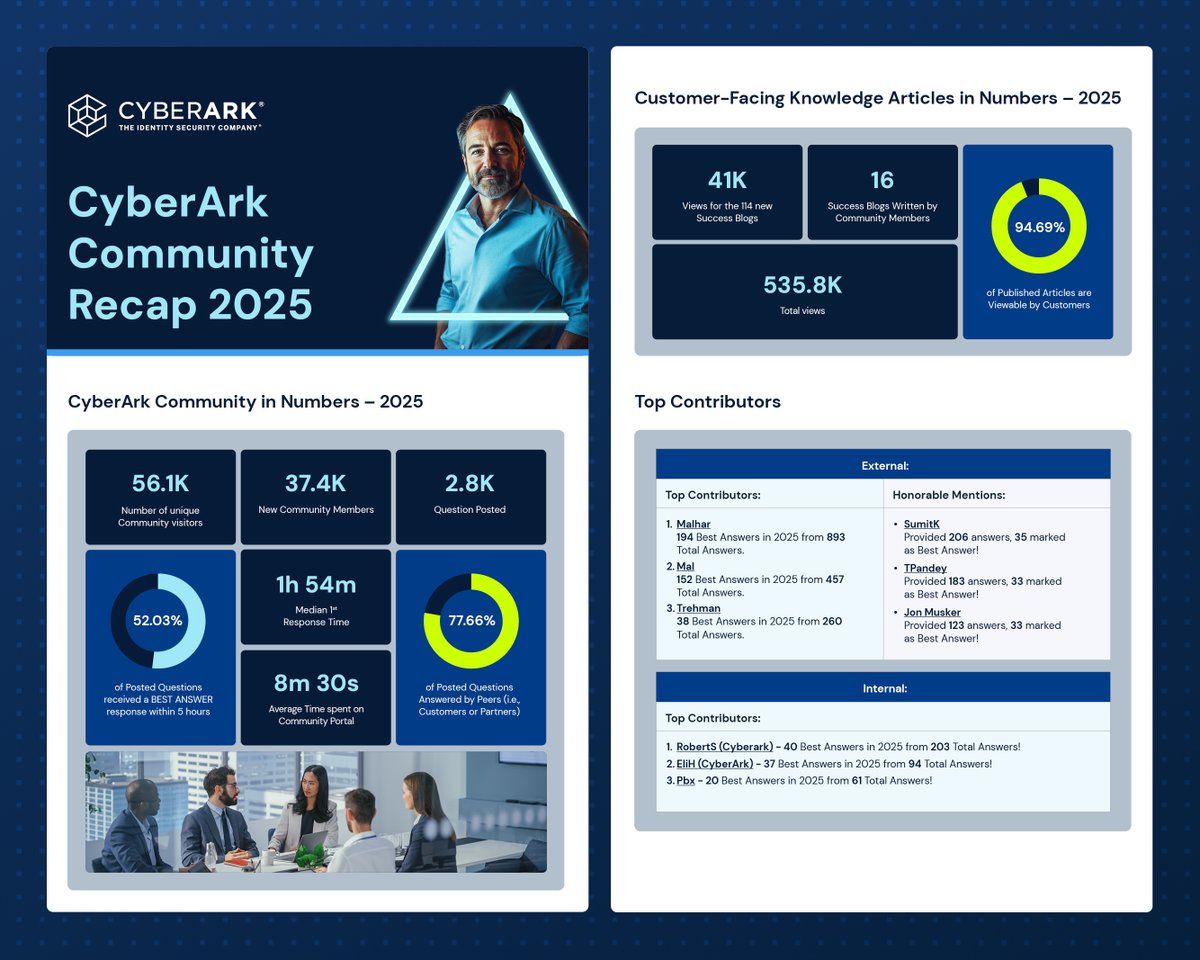Click 'of Published Articles are Viewable by Customers'

[1038, 299]
